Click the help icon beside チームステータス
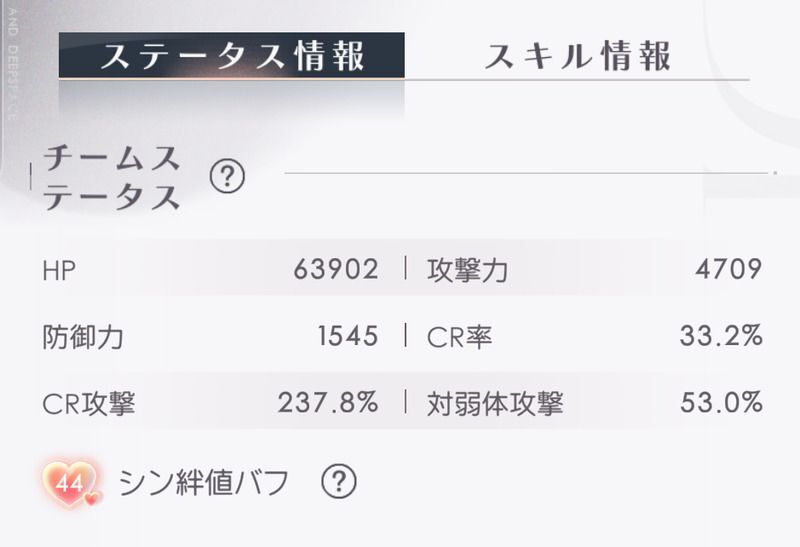800x547 pixels. [228, 178]
